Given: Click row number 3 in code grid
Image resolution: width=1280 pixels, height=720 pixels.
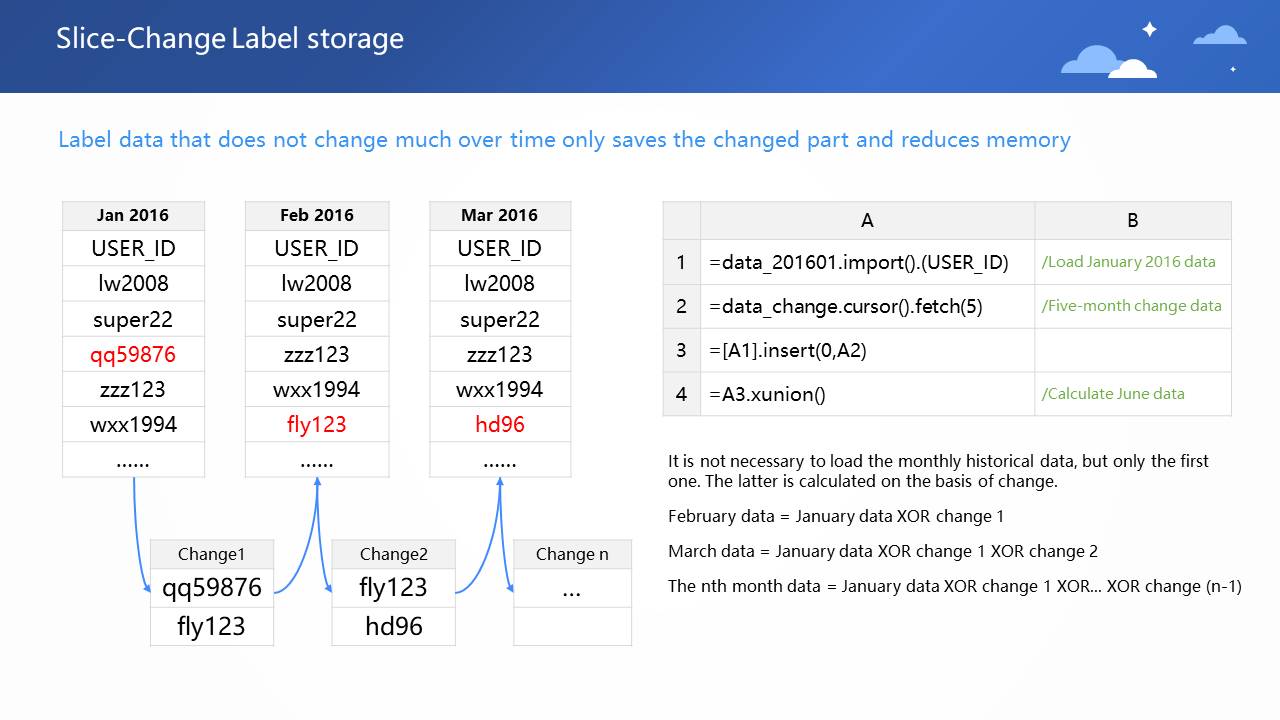Looking at the screenshot, I should pos(681,350).
